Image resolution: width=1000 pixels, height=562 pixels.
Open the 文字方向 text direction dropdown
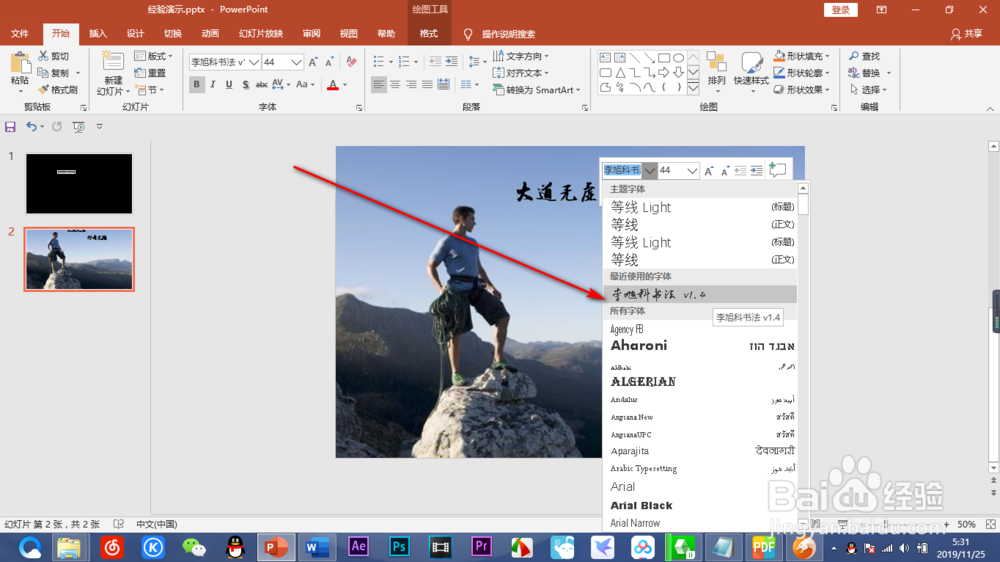point(520,56)
